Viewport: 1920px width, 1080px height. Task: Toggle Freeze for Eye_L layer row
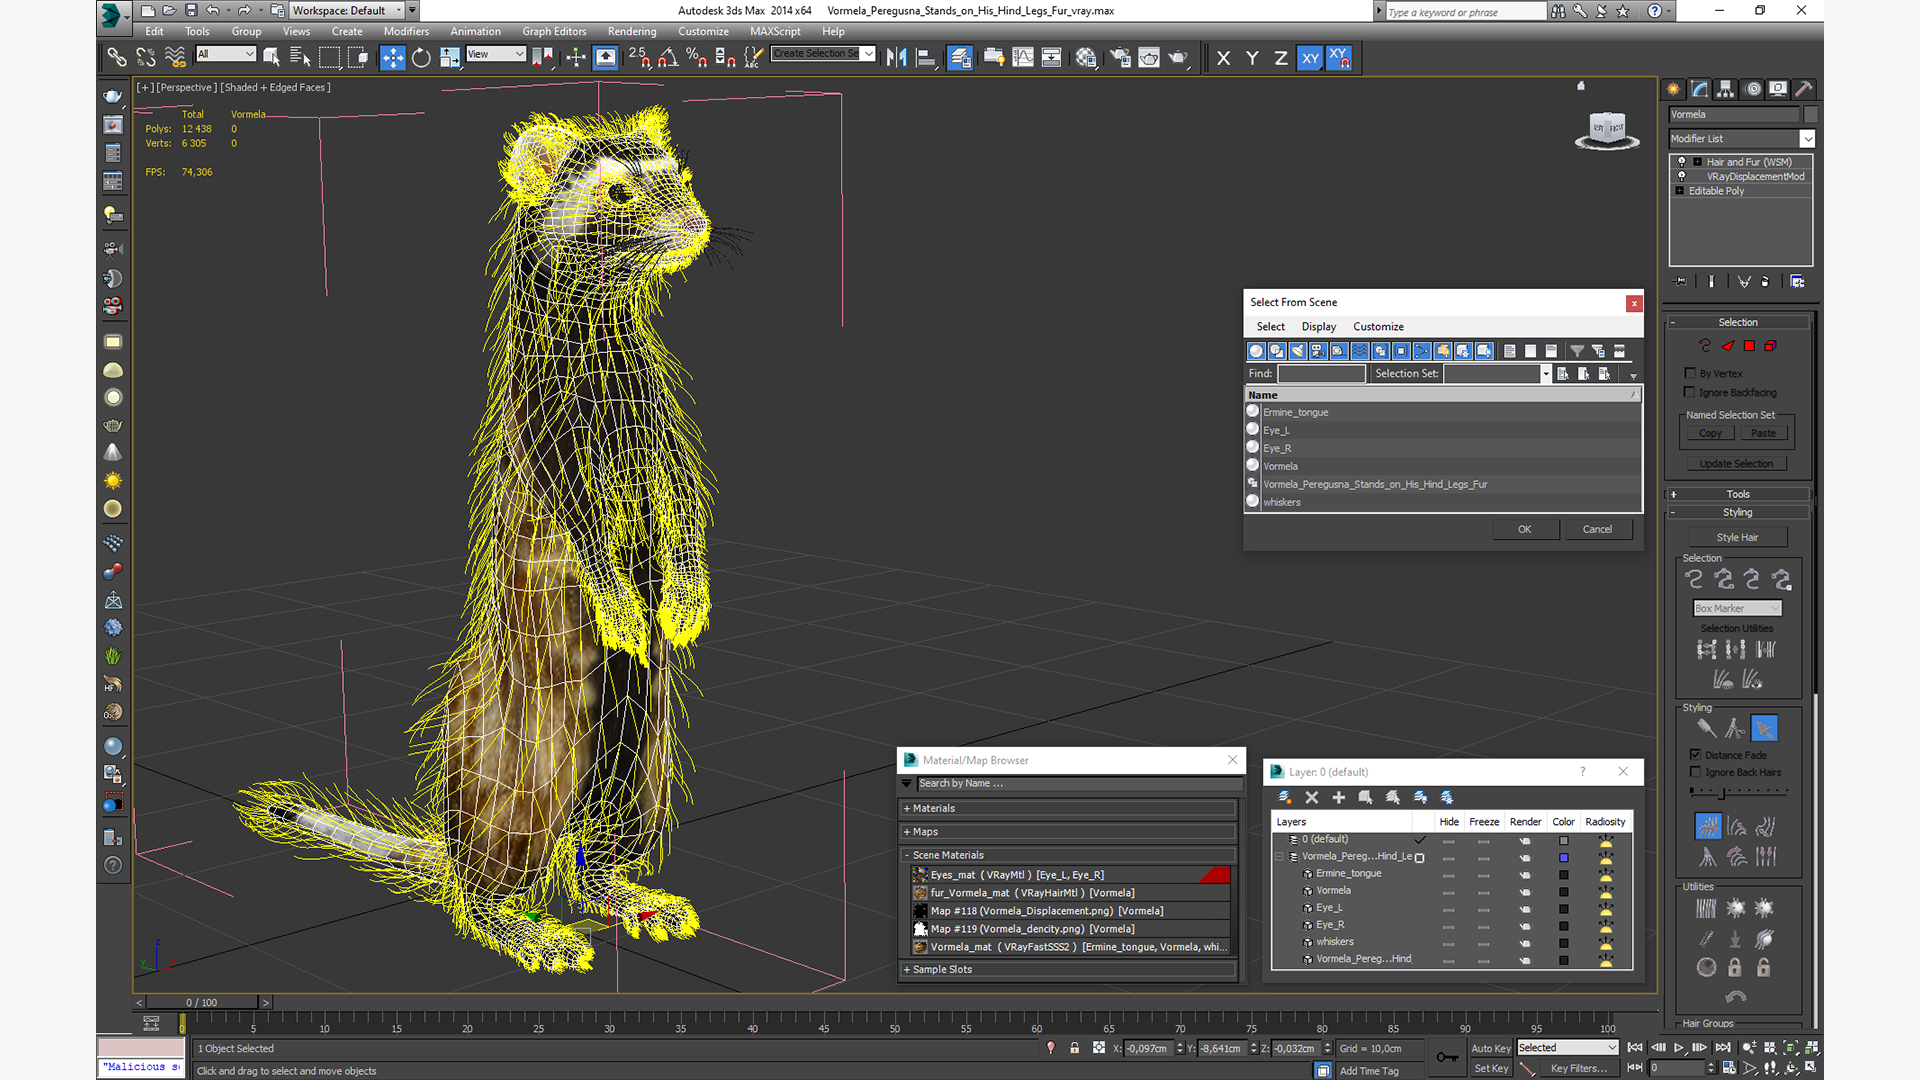pyautogui.click(x=1484, y=909)
